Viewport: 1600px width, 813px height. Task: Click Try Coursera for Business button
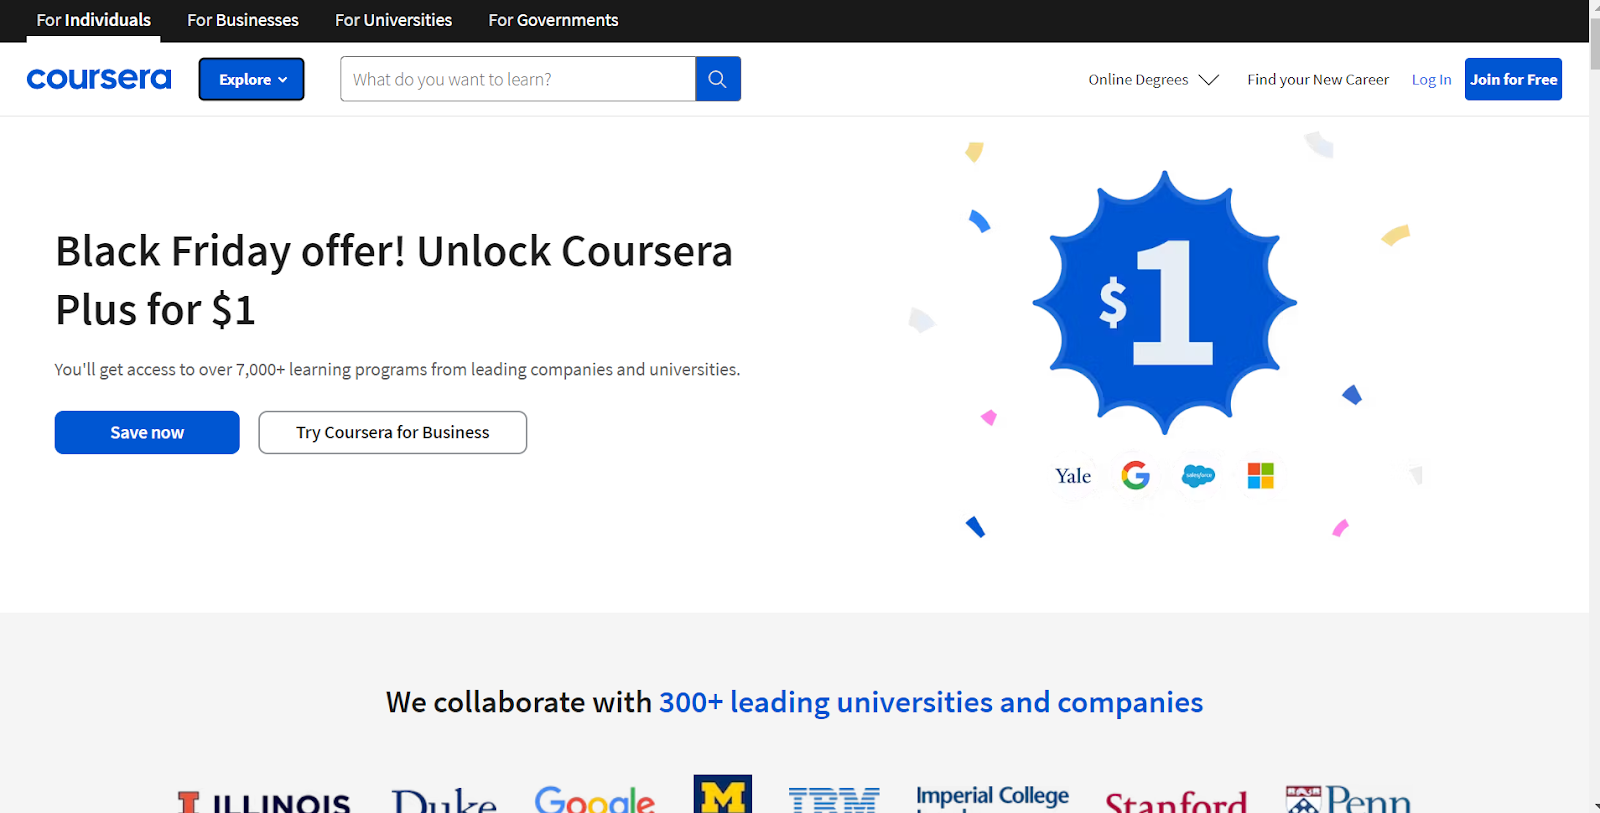click(393, 432)
